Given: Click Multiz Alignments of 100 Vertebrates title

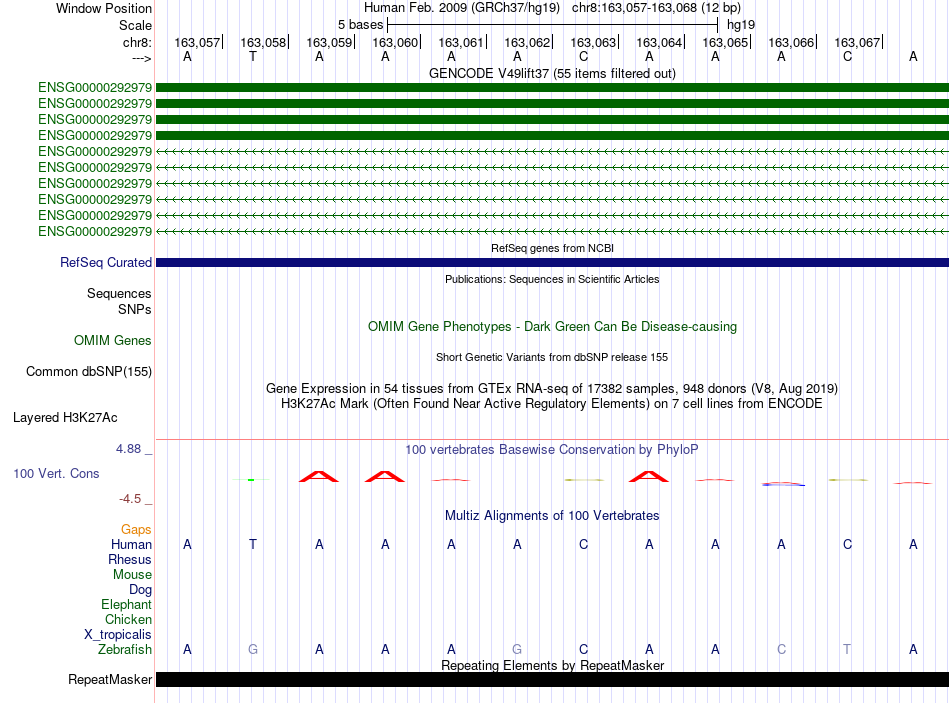Looking at the screenshot, I should coord(552,516).
